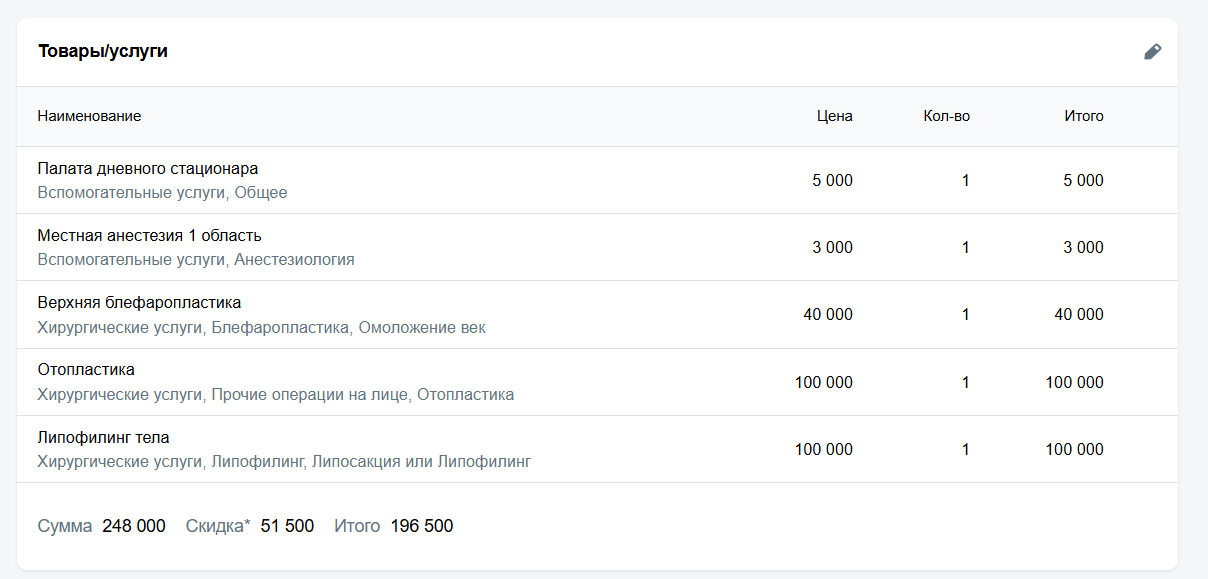Click the final Итого 196 500 value
The height and width of the screenshot is (579, 1208).
pos(421,526)
